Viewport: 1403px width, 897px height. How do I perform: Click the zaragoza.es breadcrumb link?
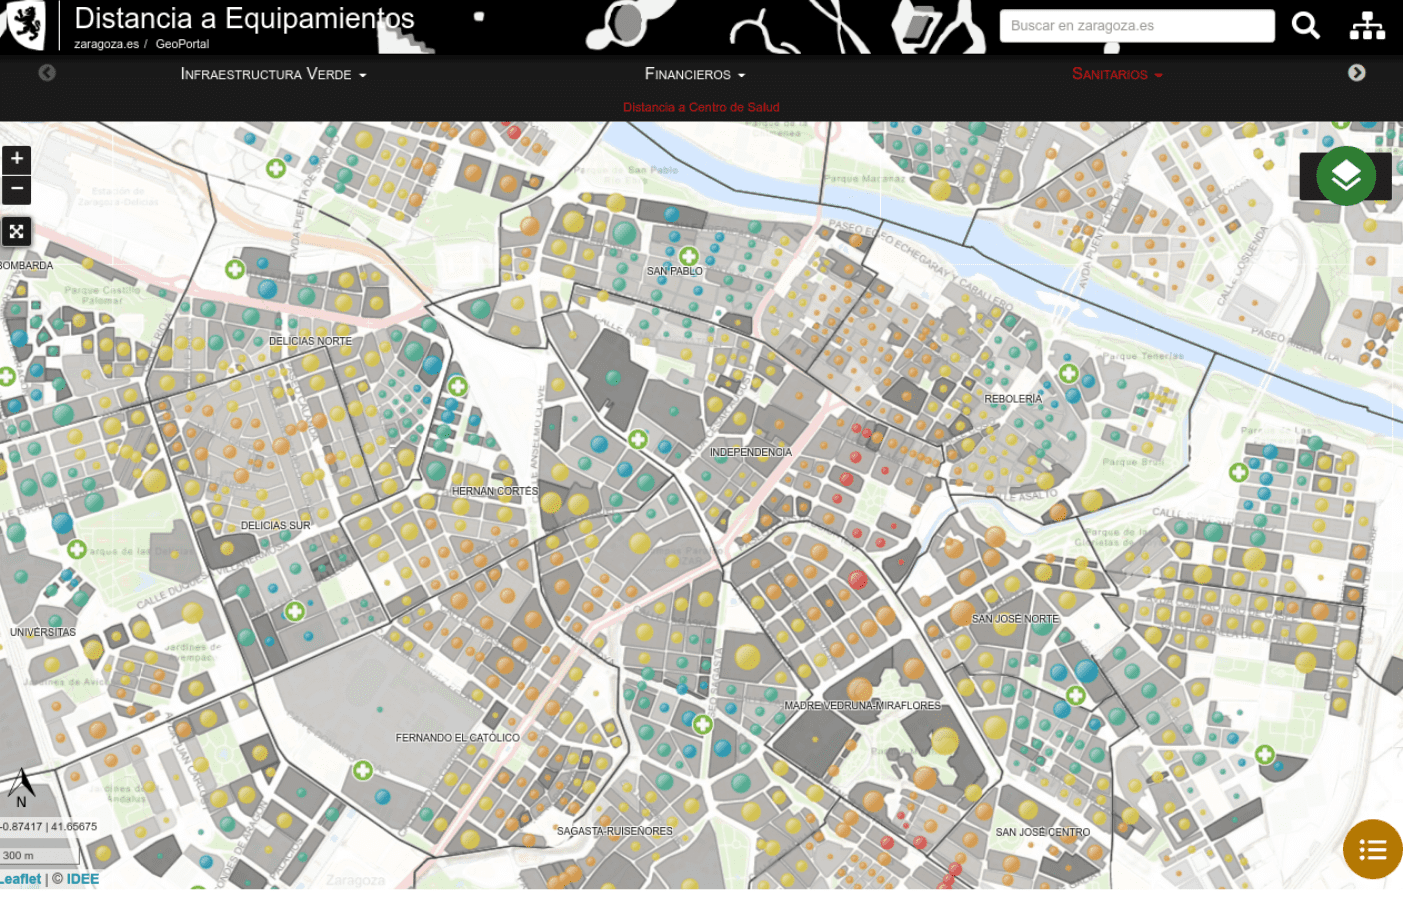[x=106, y=44]
